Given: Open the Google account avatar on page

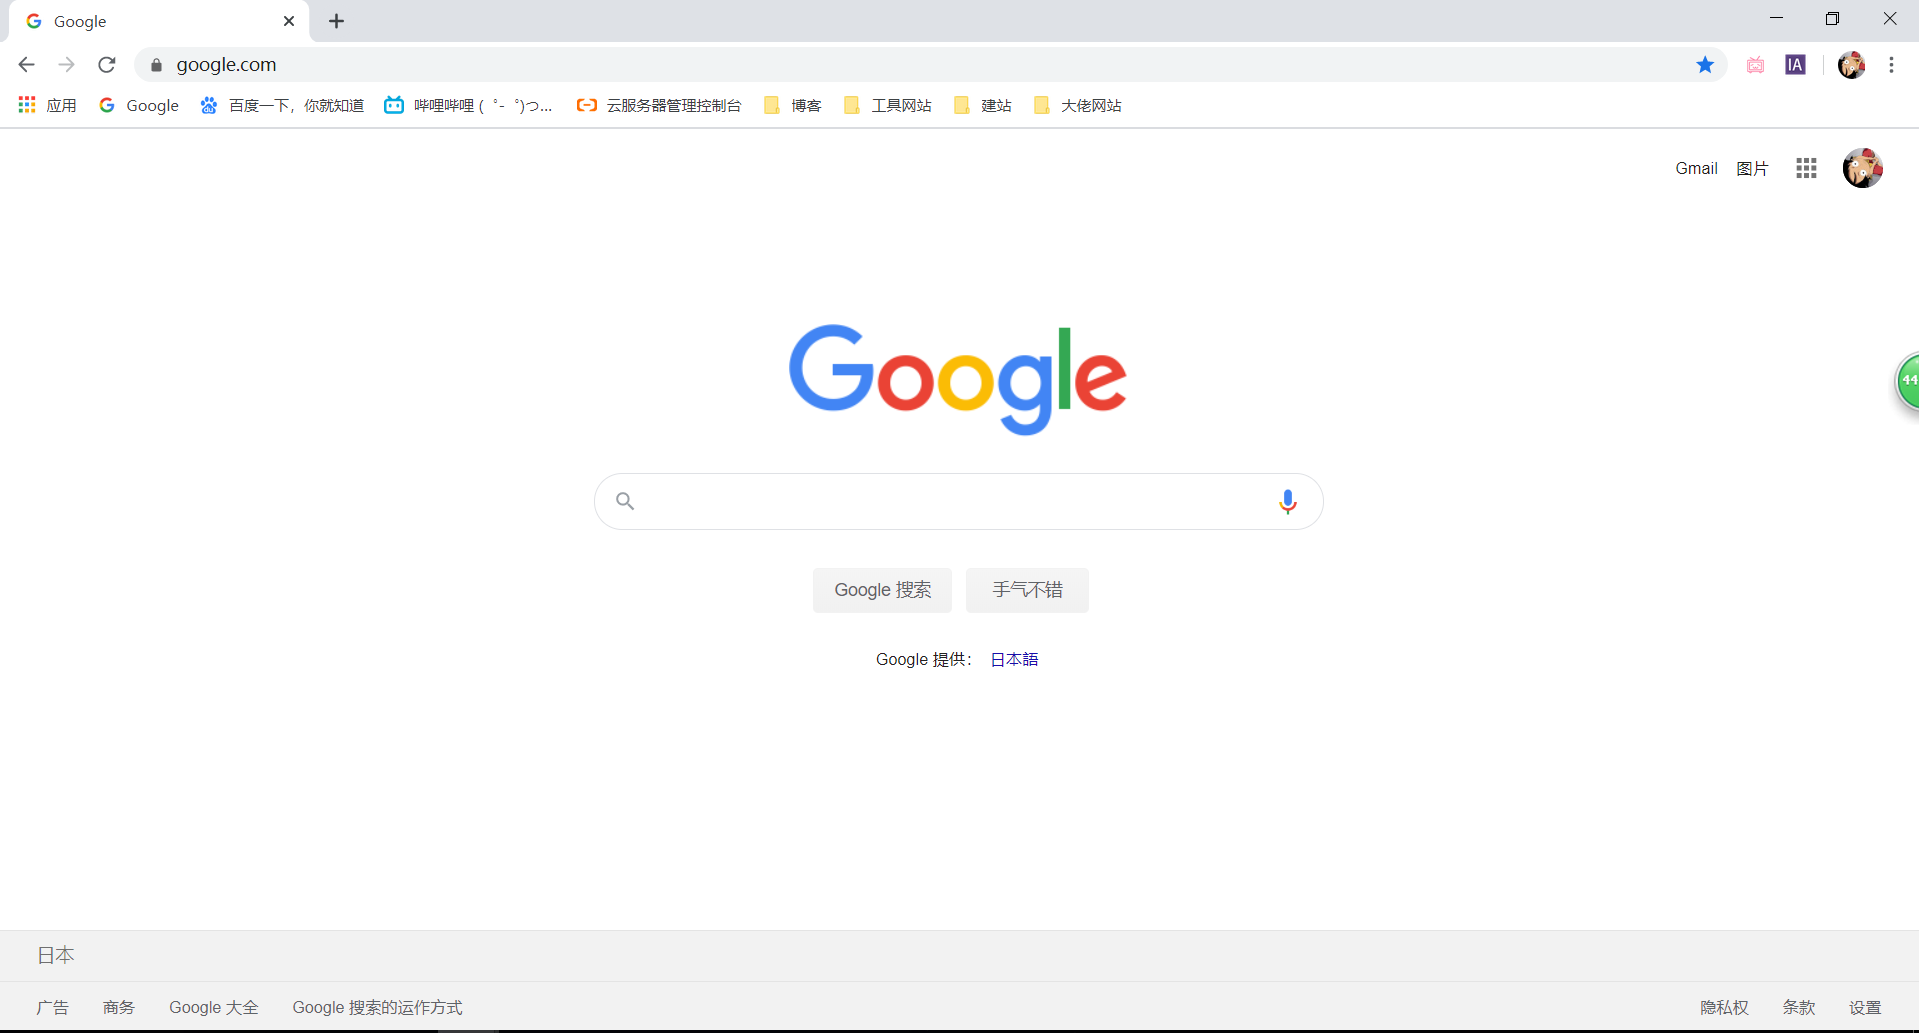Looking at the screenshot, I should pyautogui.click(x=1862, y=168).
